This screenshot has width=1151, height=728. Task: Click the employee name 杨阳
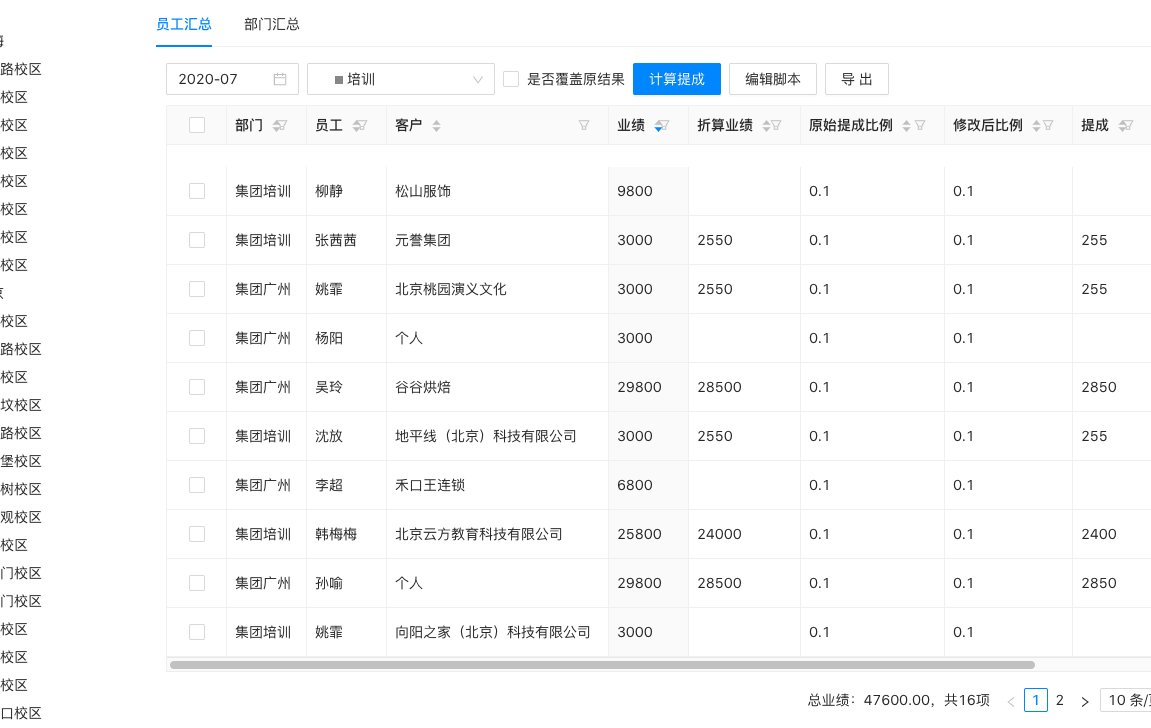[x=329, y=338]
